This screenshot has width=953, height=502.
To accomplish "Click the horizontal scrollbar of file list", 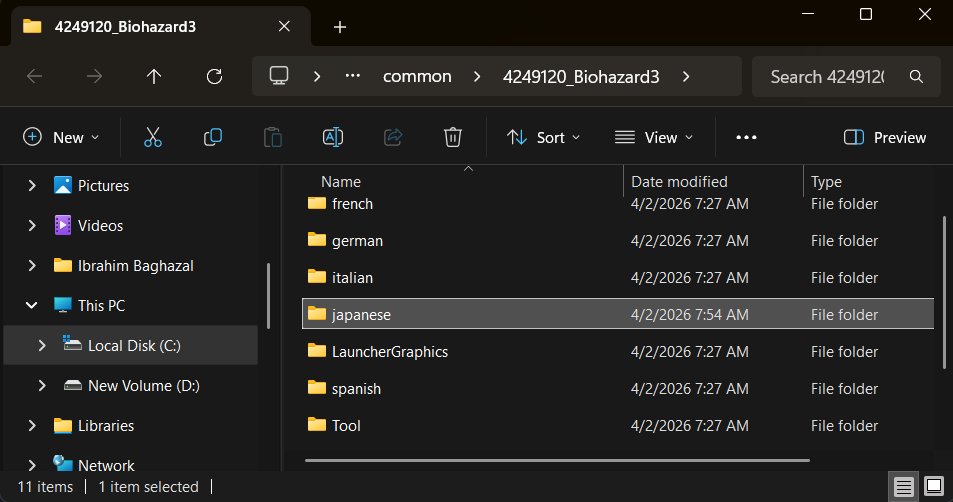I will (x=557, y=460).
